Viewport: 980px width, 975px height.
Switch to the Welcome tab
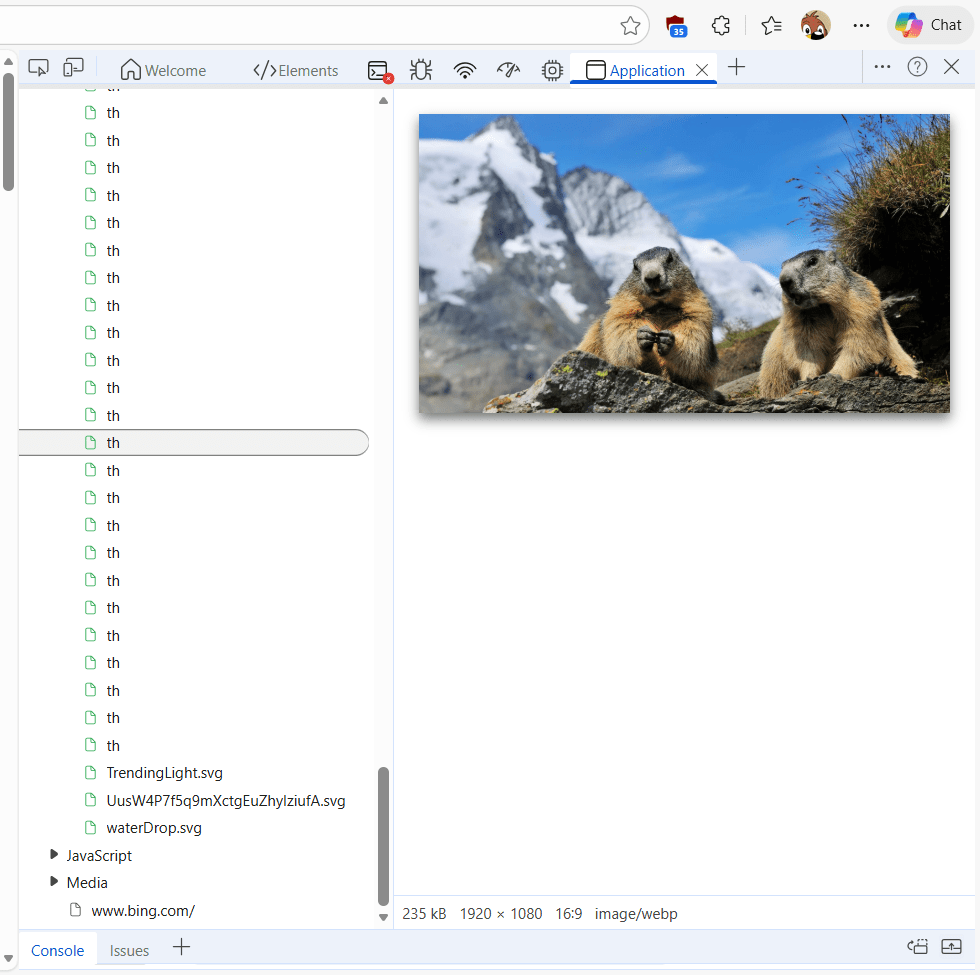tap(163, 70)
